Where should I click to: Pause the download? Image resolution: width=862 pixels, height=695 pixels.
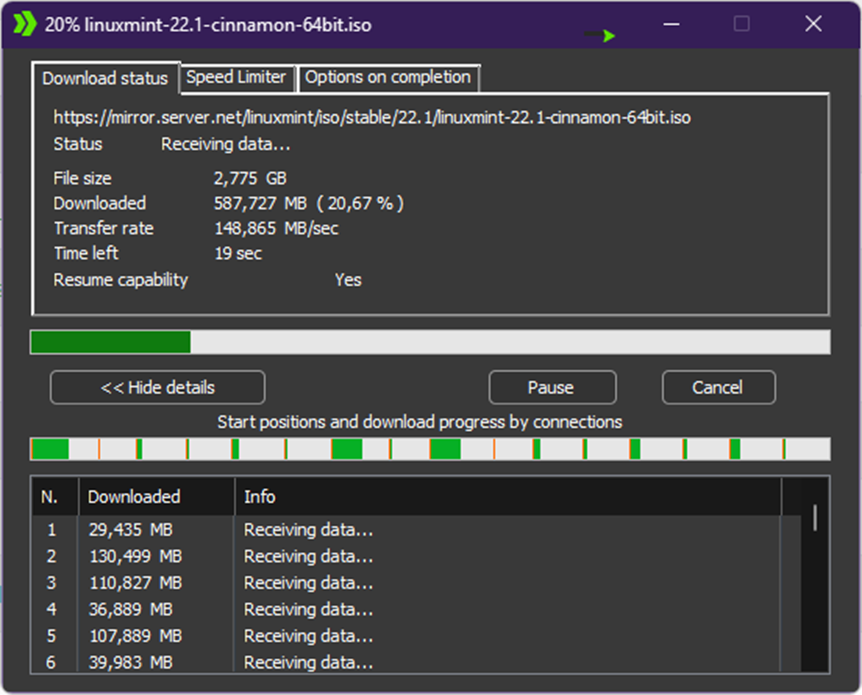(x=551, y=388)
